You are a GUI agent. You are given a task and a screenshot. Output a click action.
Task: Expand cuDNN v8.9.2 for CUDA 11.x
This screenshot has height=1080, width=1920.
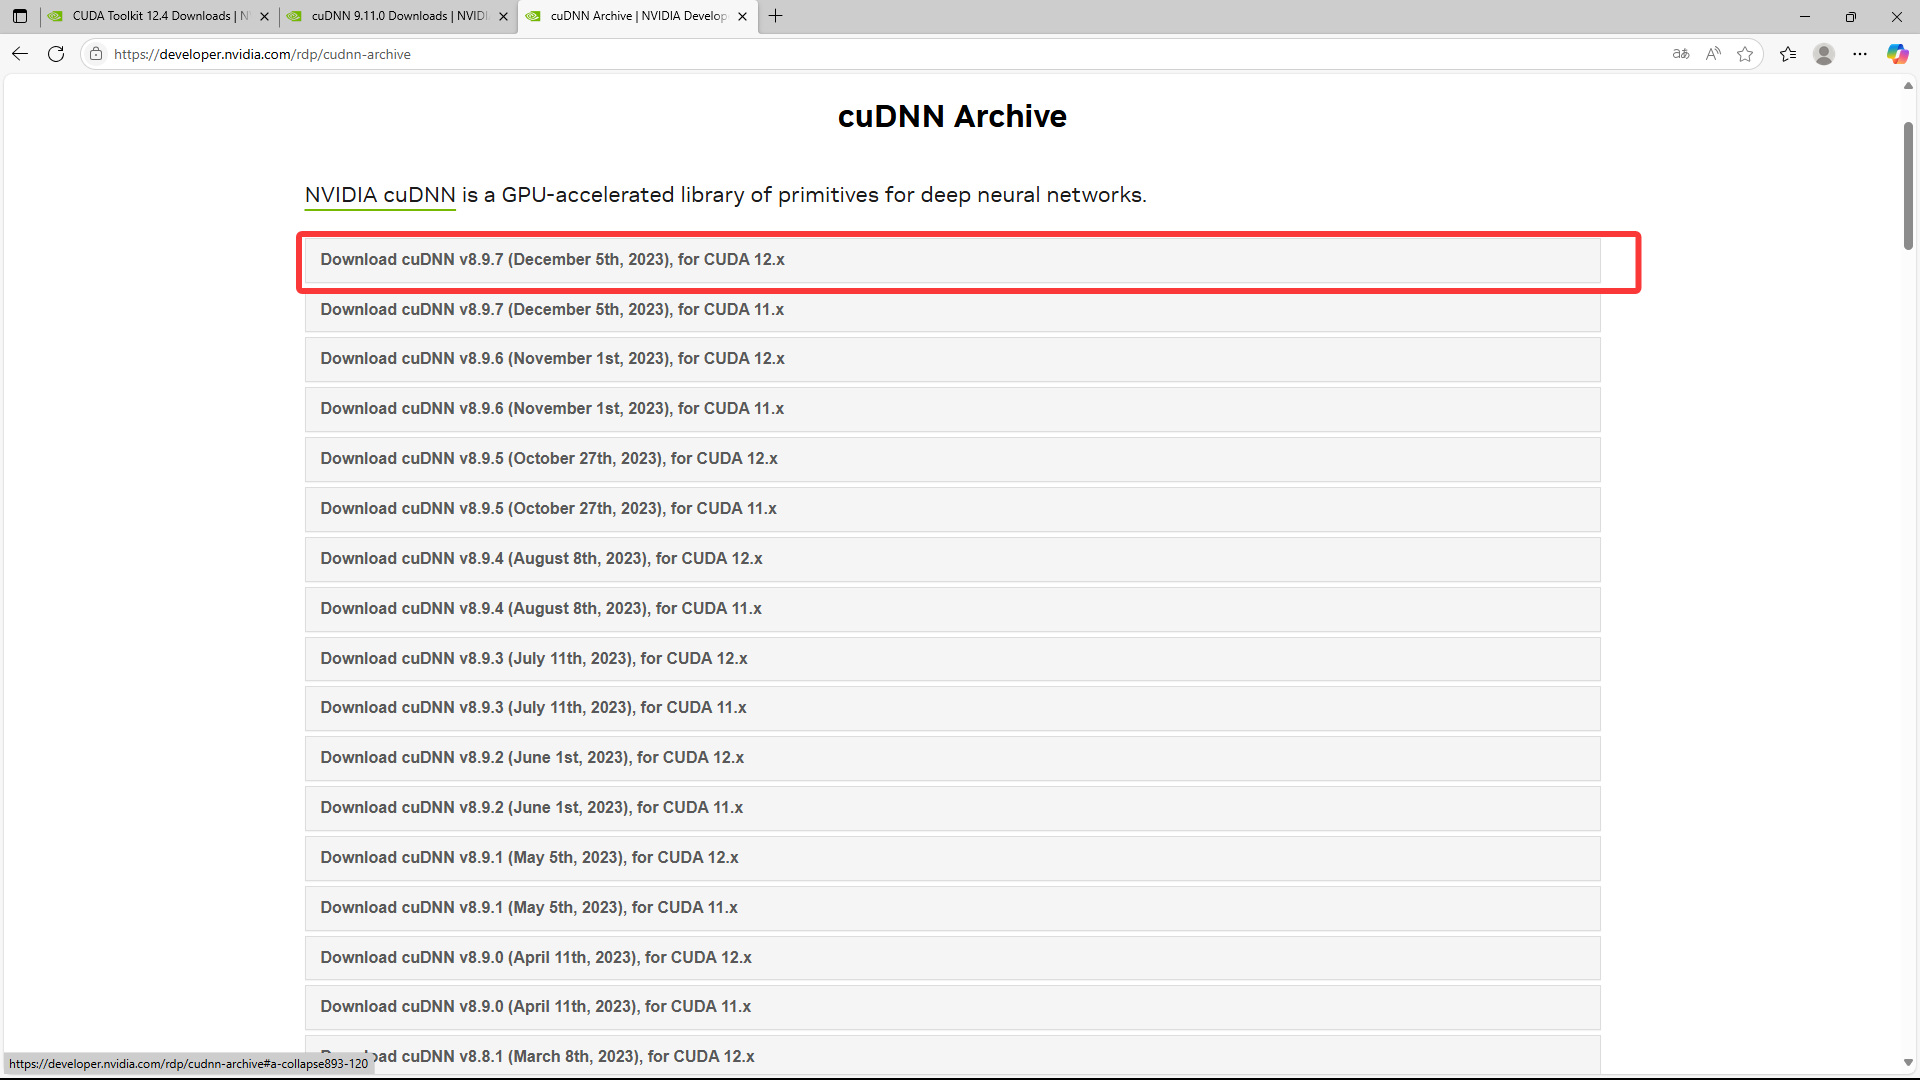pos(952,808)
